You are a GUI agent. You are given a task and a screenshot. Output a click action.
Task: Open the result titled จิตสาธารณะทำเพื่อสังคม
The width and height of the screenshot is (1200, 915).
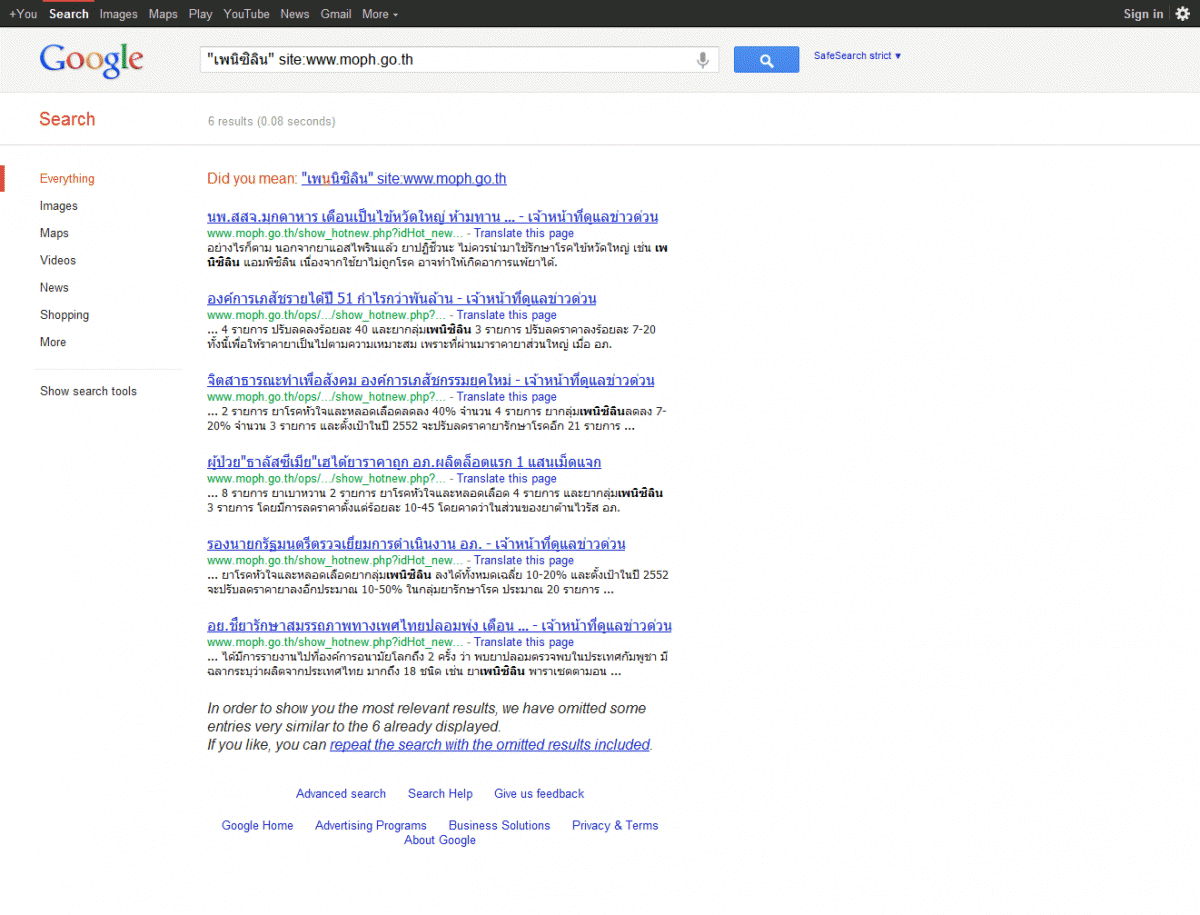431,381
